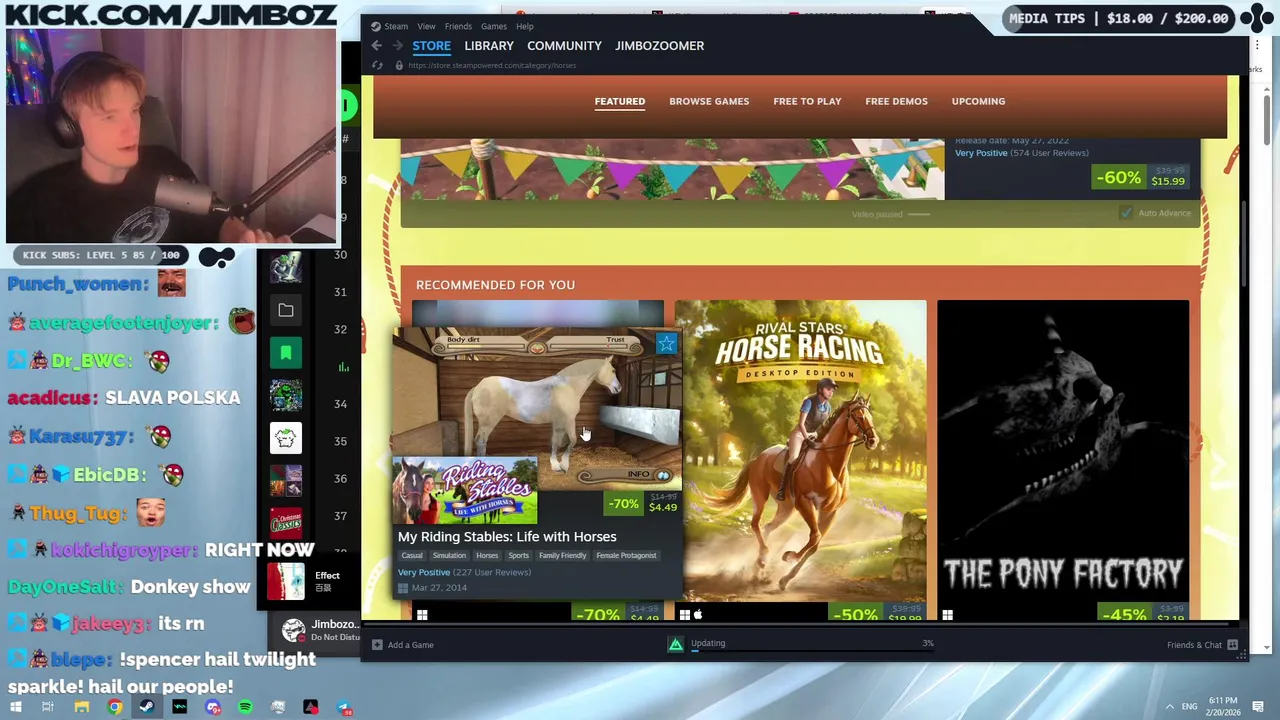1280x720 pixels.
Task: Open My Riding Stables: Life with Horses title
Action: [x=507, y=537]
